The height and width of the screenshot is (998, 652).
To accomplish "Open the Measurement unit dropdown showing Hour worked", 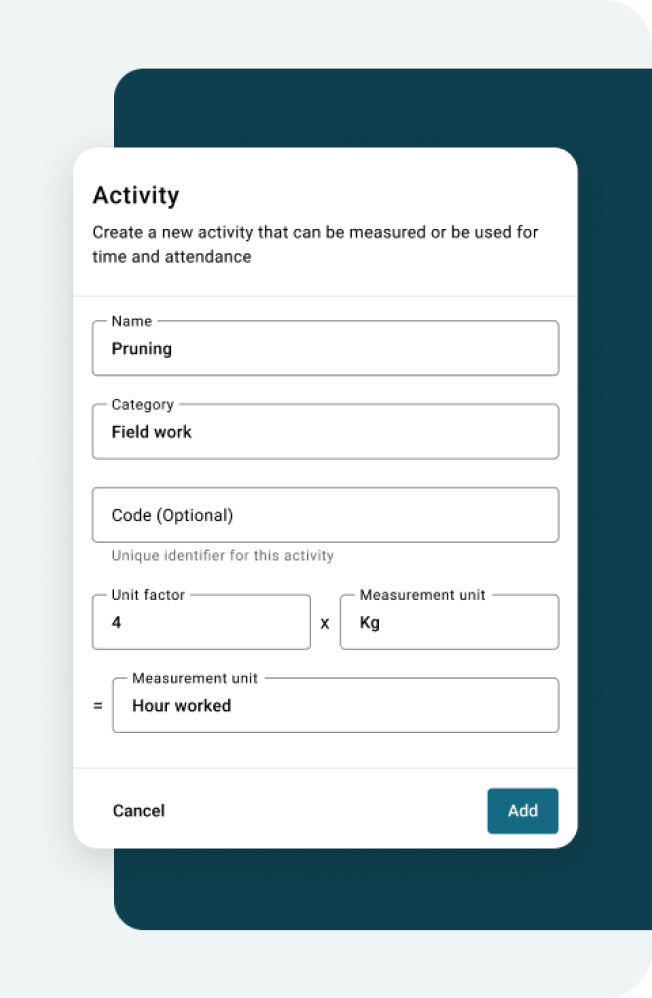I will (335, 706).
